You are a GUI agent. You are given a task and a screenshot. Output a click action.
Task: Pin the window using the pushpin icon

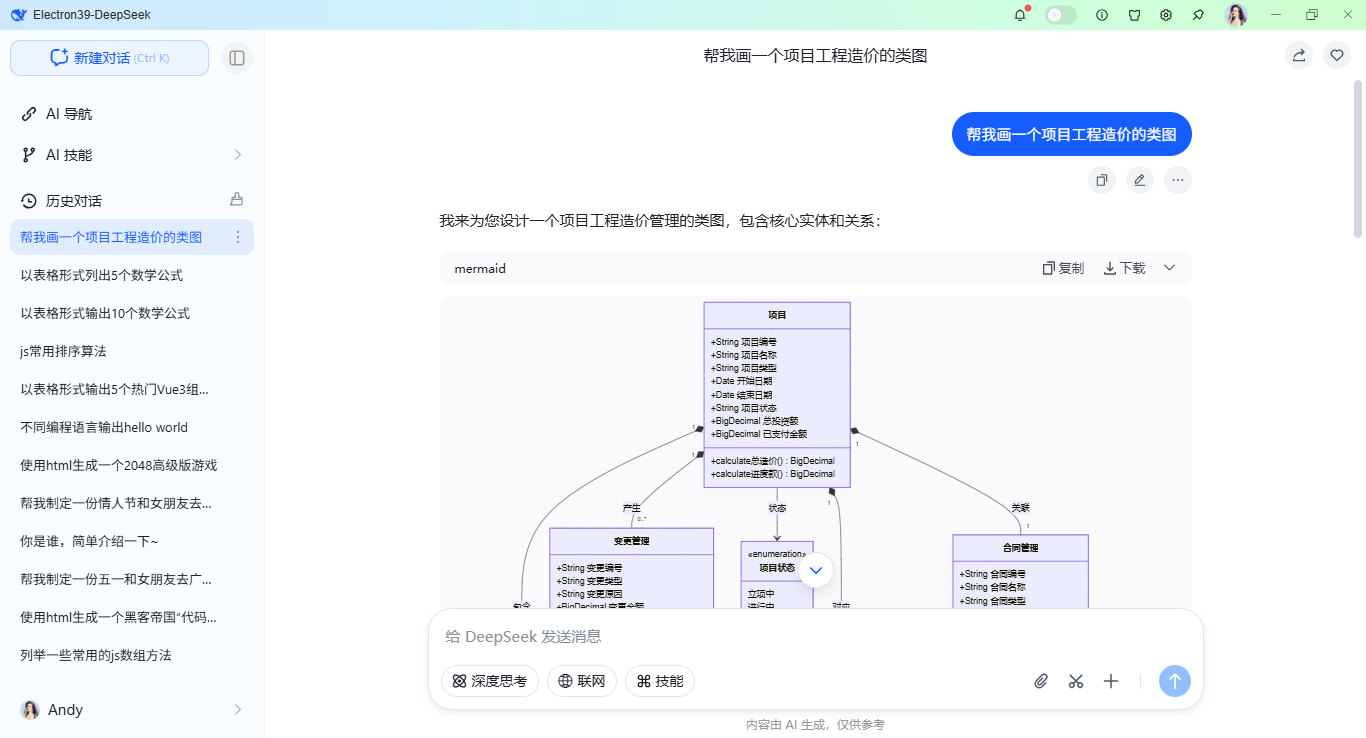coord(1198,15)
